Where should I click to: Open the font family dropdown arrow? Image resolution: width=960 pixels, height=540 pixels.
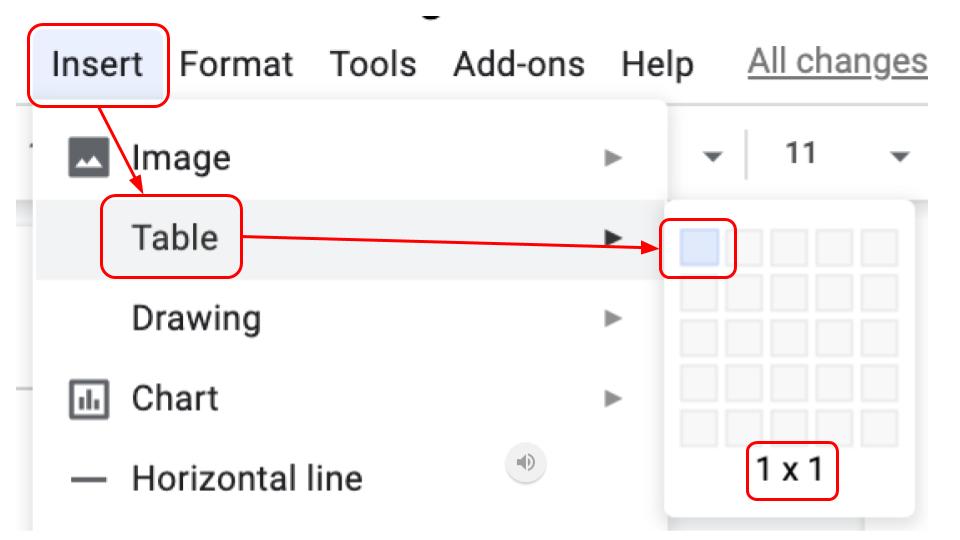(712, 157)
